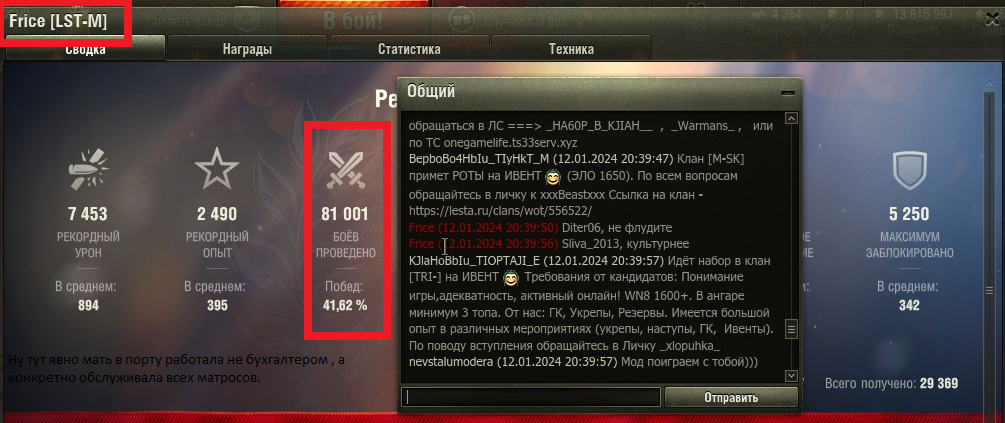1005x423 pixels.
Task: Go to the Сводка tab
Action: (x=85, y=49)
